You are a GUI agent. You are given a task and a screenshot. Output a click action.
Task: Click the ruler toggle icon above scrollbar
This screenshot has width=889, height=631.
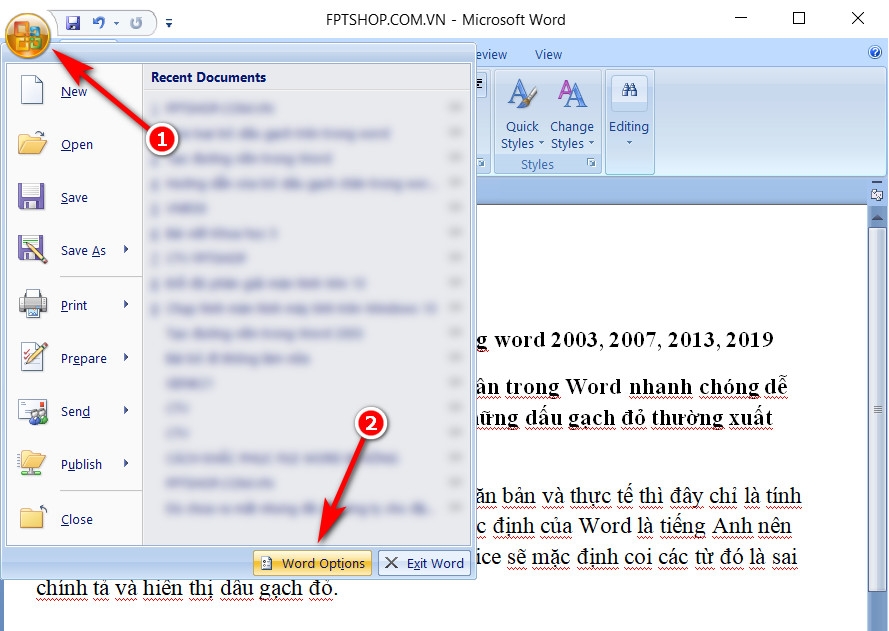877,193
